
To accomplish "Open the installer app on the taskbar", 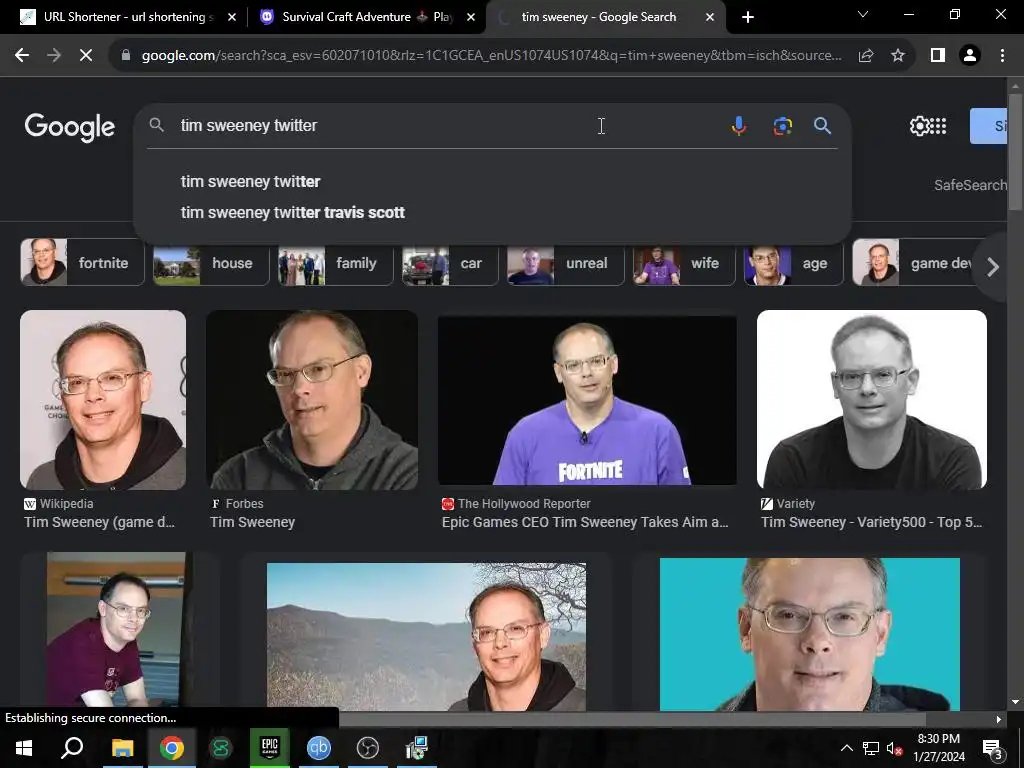I will 417,748.
